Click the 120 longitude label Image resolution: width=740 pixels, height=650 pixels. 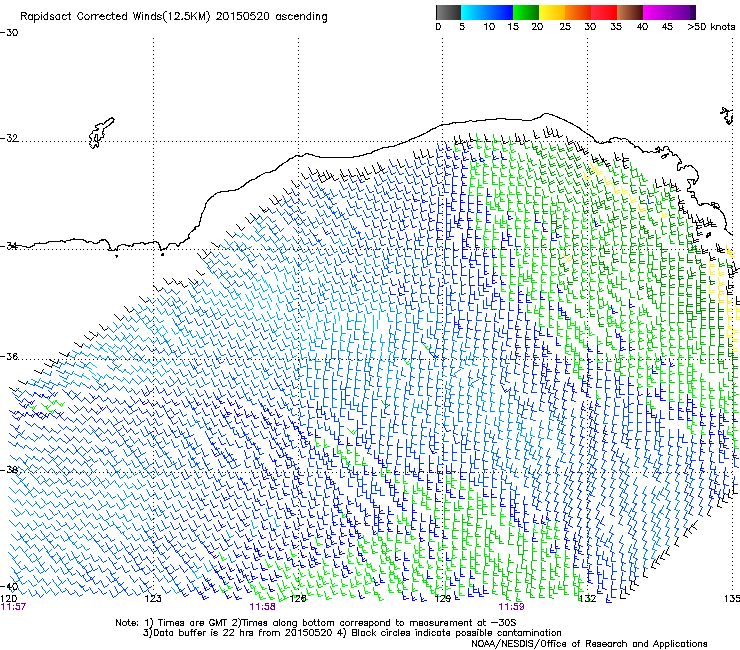pyautogui.click(x=8, y=598)
